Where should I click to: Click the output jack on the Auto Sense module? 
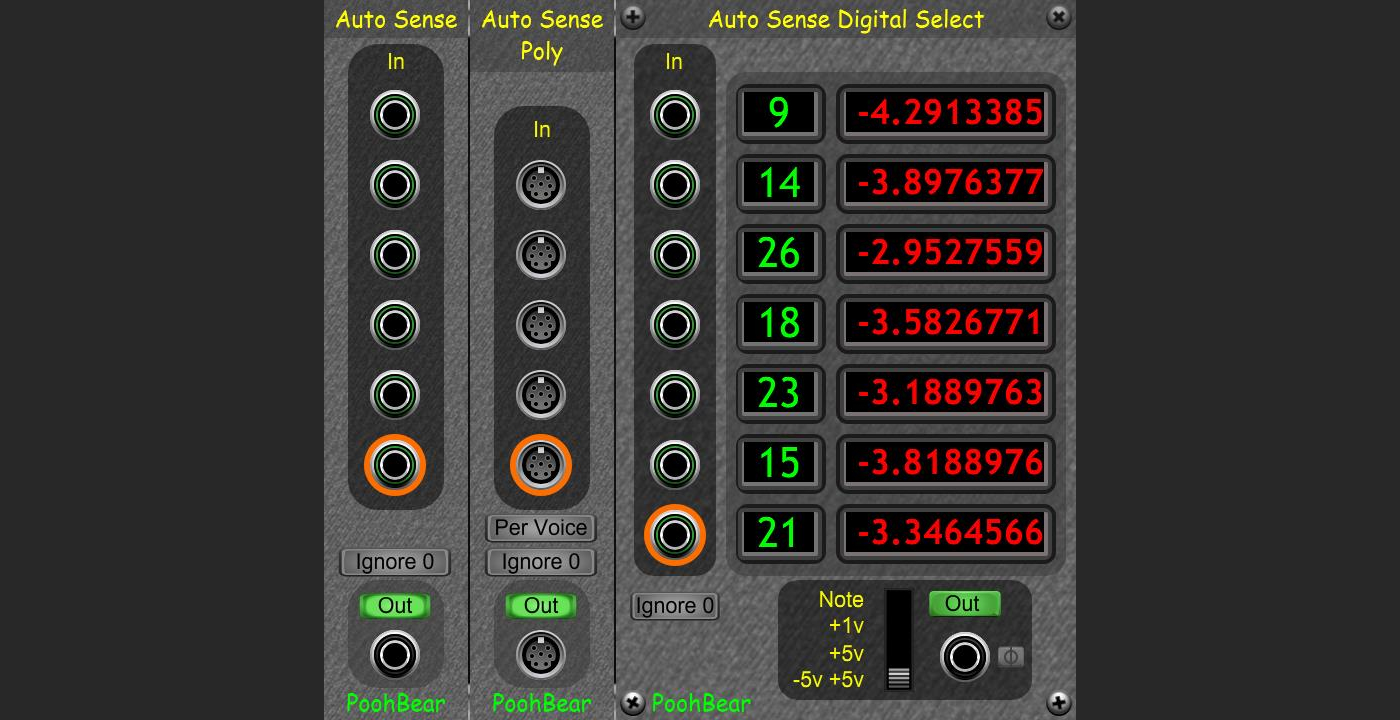click(394, 655)
